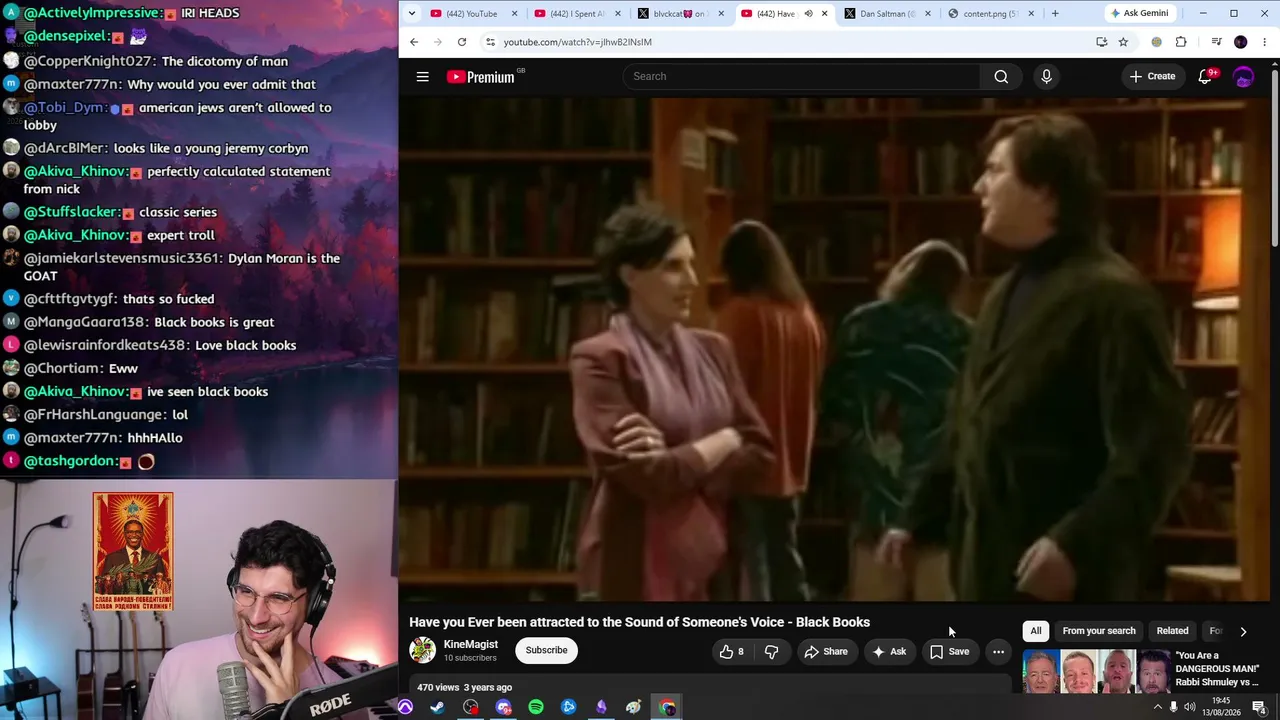Open the volume control in system tray
The height and width of the screenshot is (720, 1280).
coord(1190,707)
